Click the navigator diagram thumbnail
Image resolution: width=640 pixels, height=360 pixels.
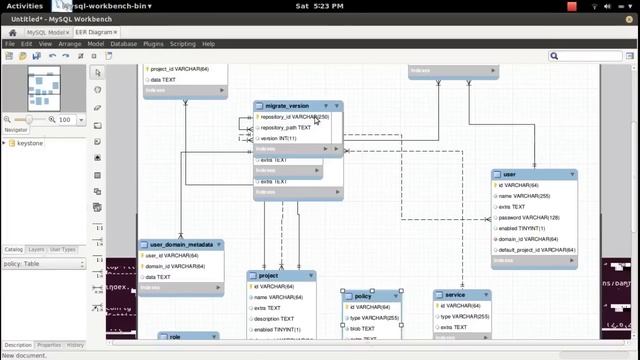pyautogui.click(x=44, y=89)
